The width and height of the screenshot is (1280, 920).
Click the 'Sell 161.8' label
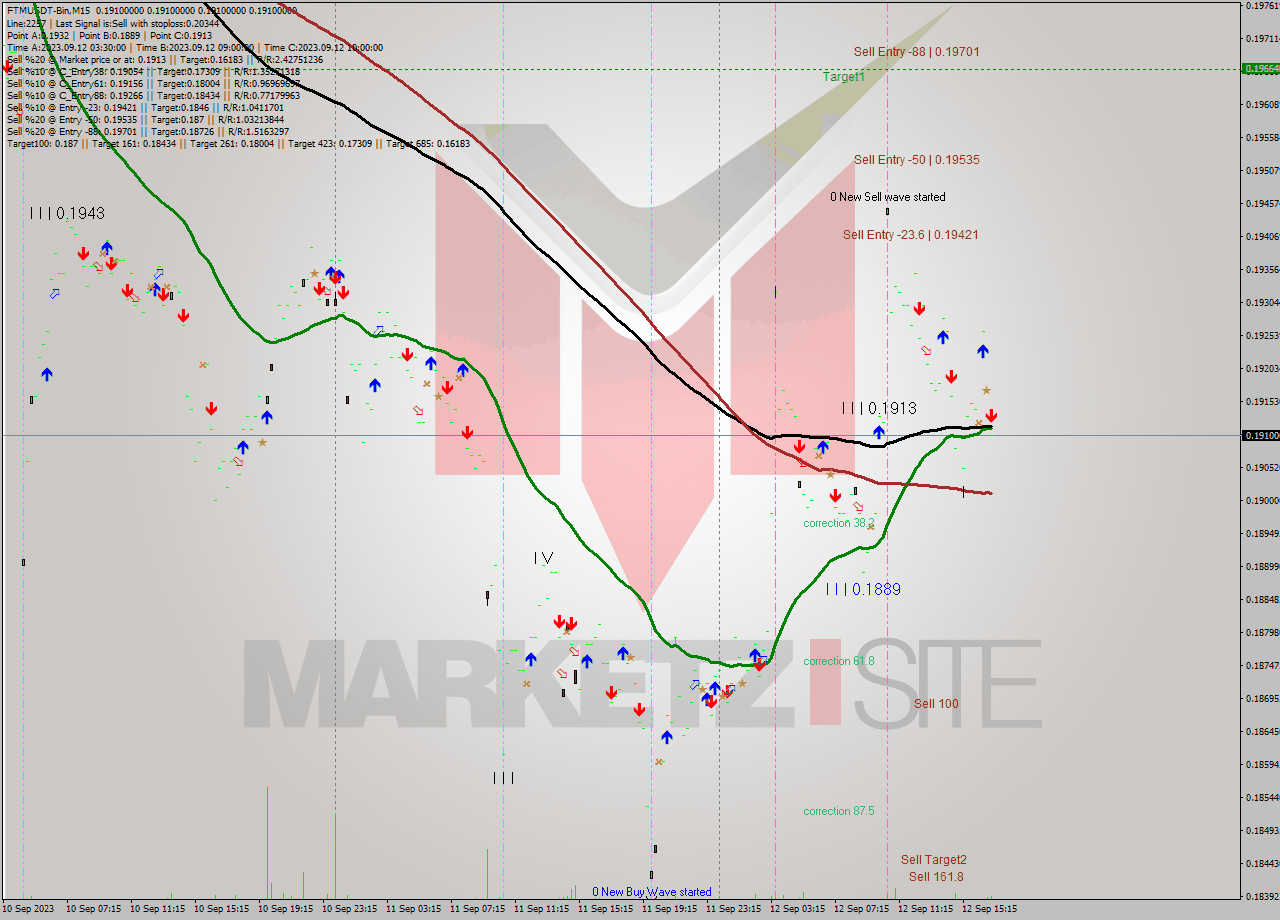pos(936,877)
